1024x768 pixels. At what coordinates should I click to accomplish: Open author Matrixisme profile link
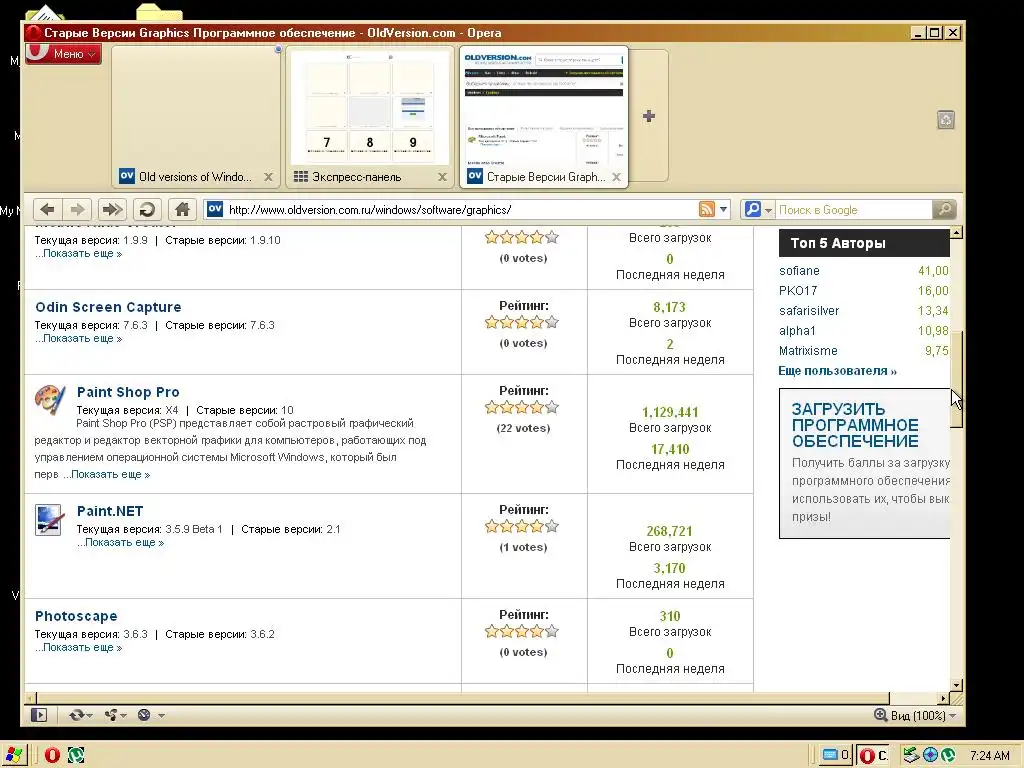808,351
